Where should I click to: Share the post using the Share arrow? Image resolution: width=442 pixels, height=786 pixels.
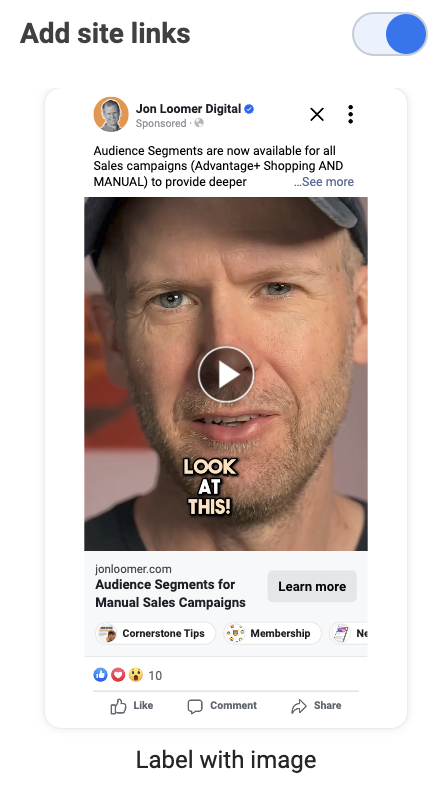[316, 706]
